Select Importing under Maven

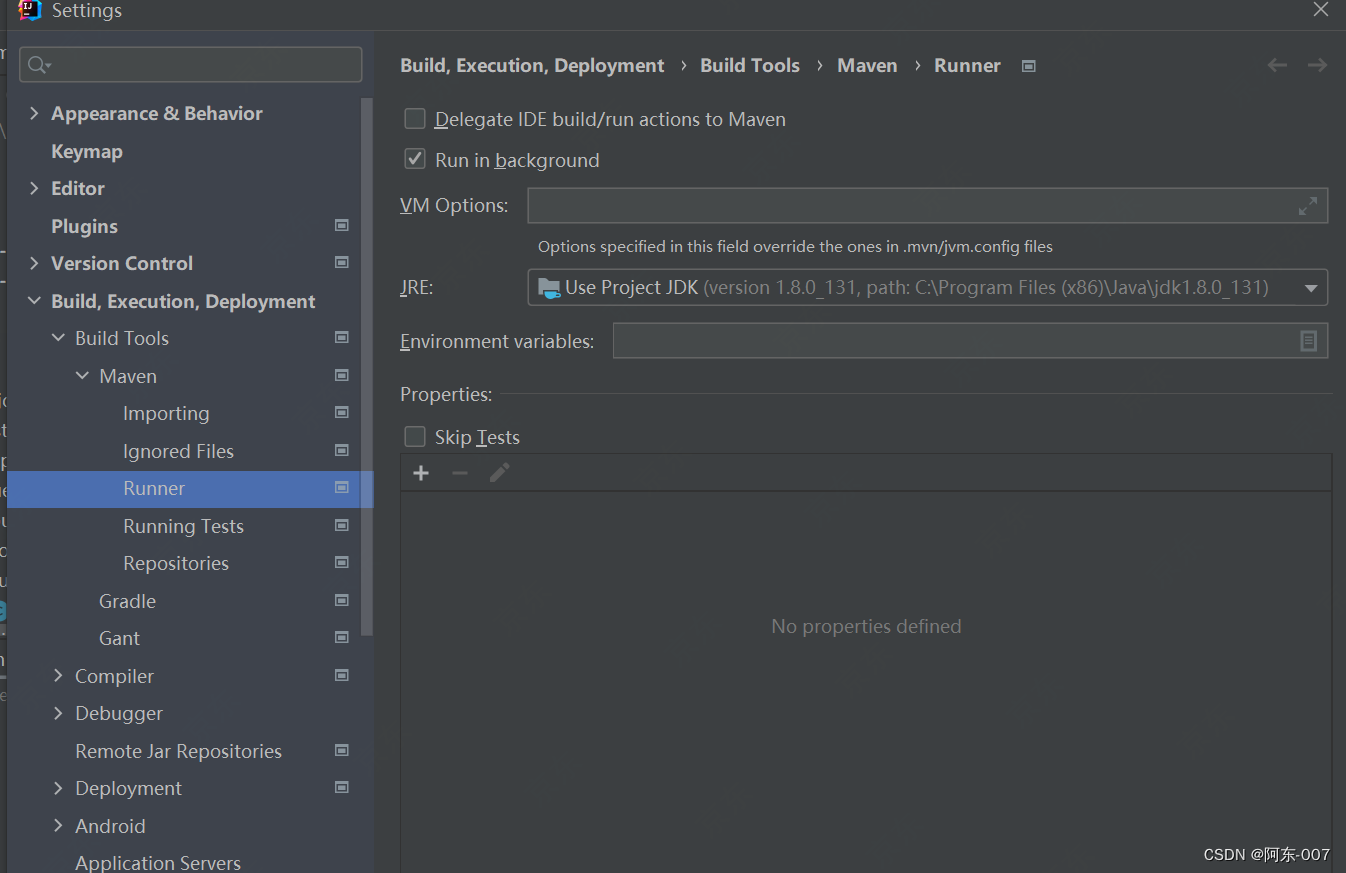[166, 413]
